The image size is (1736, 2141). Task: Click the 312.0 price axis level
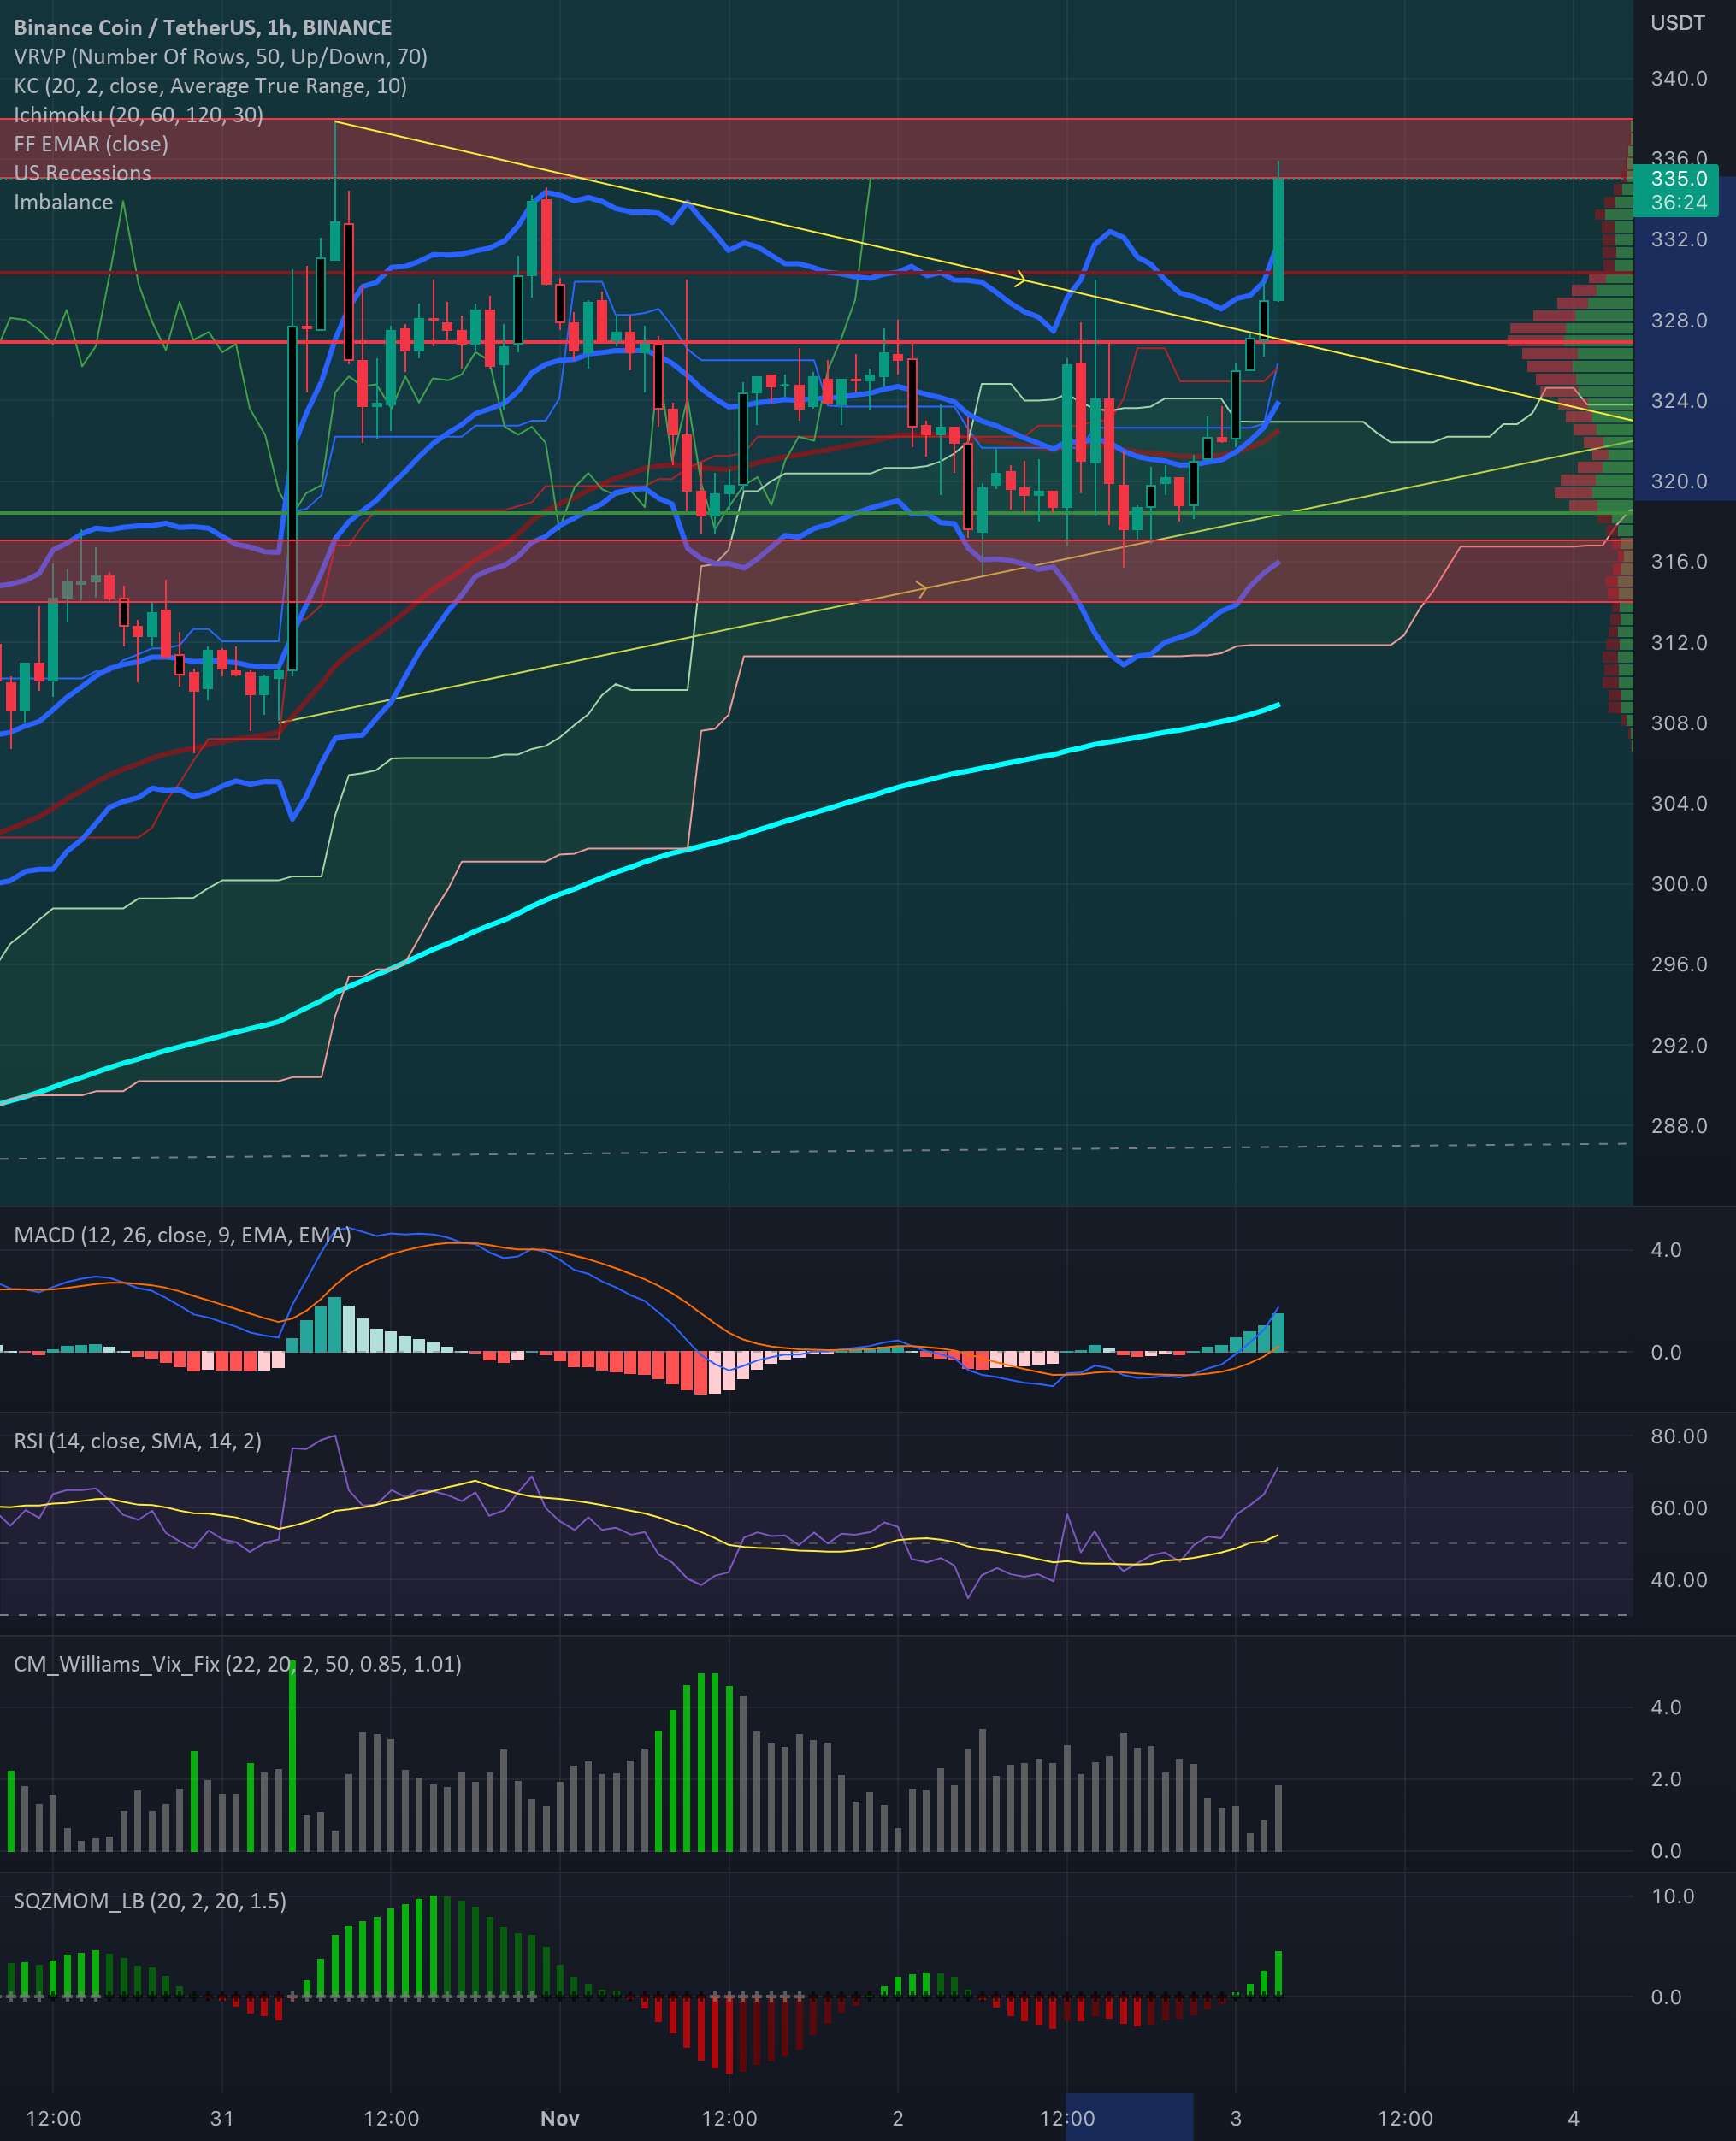tap(1679, 643)
